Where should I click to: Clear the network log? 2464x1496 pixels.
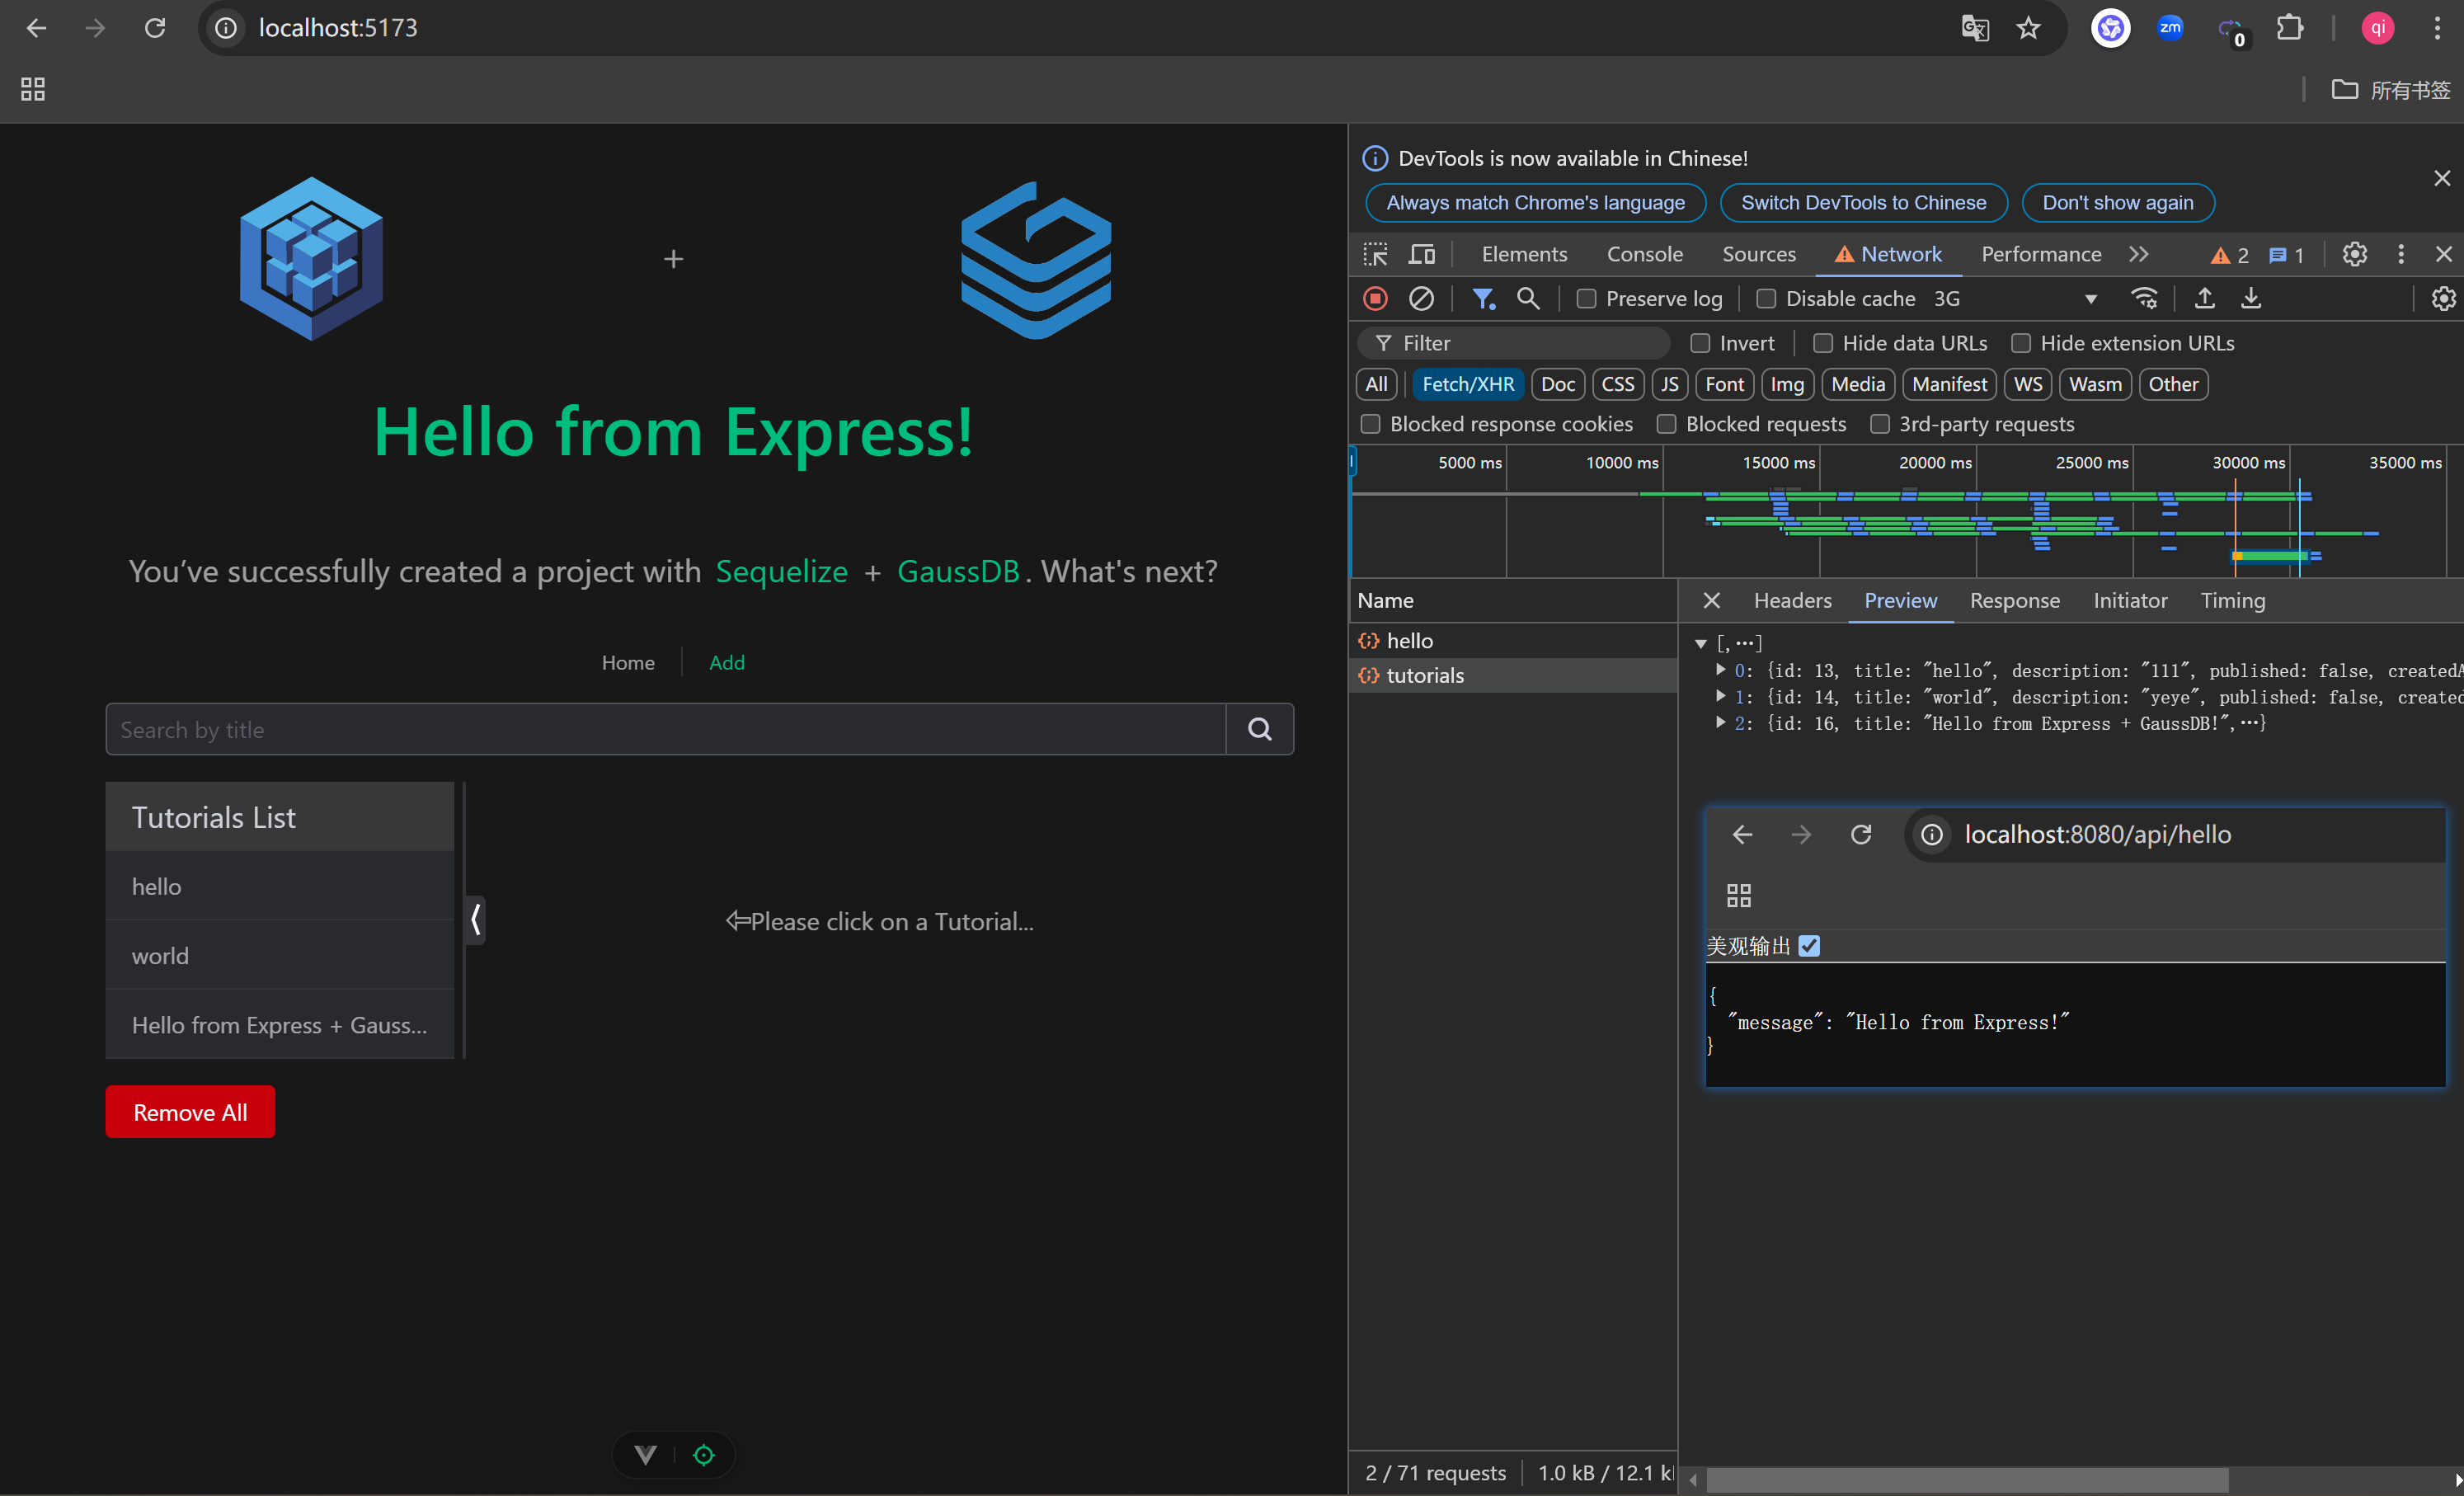click(x=1421, y=298)
